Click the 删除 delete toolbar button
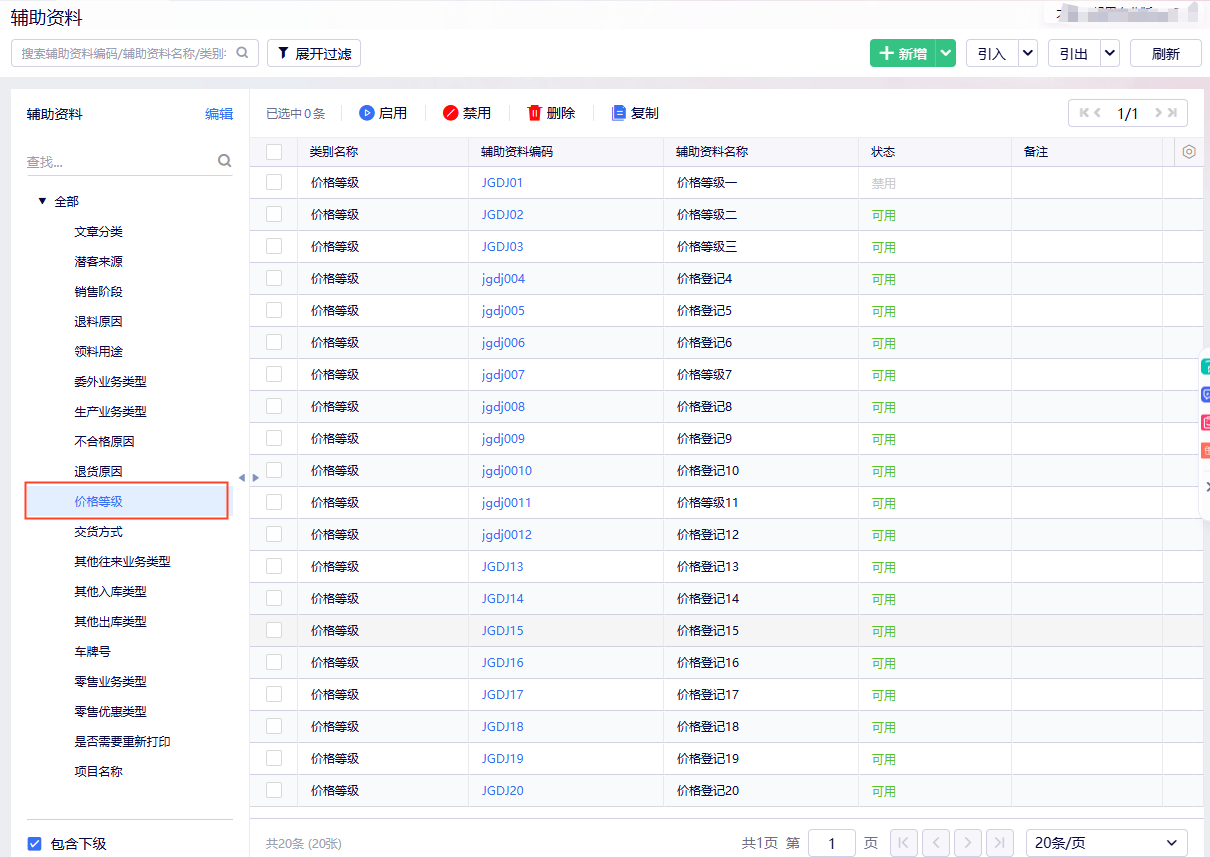 pyautogui.click(x=551, y=113)
